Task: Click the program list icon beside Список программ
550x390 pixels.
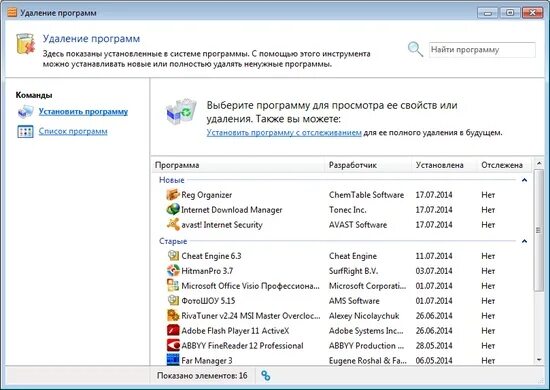Action: point(25,132)
